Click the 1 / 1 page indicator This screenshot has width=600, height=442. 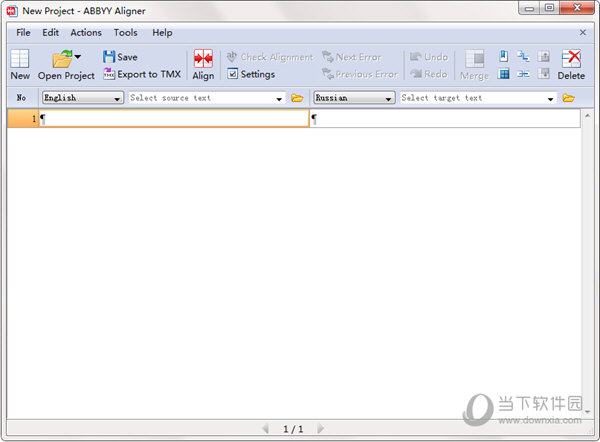coord(293,429)
